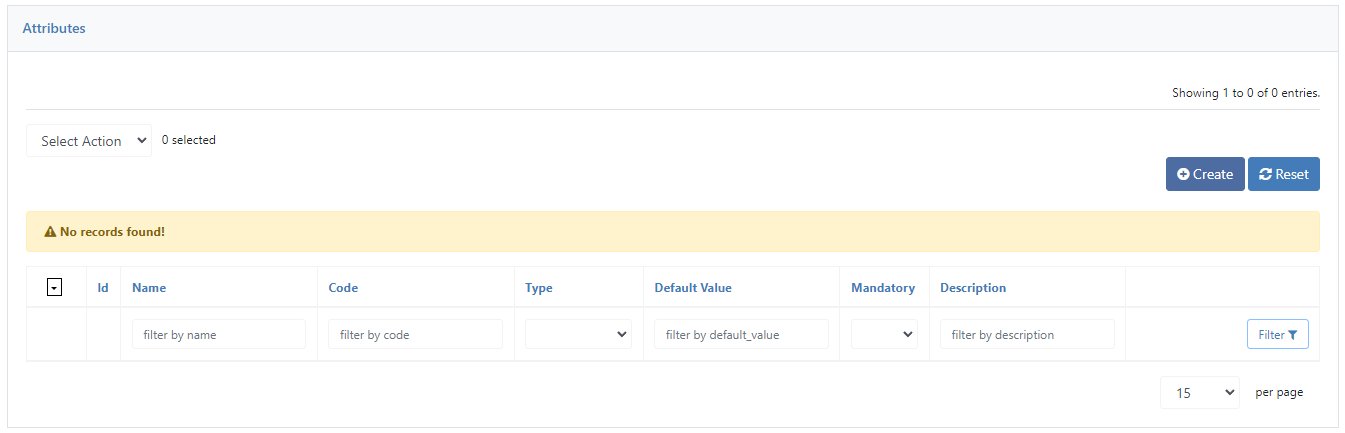Screen dimensions: 1345x433
Task: Focus the filter by description field
Action: click(x=1027, y=335)
